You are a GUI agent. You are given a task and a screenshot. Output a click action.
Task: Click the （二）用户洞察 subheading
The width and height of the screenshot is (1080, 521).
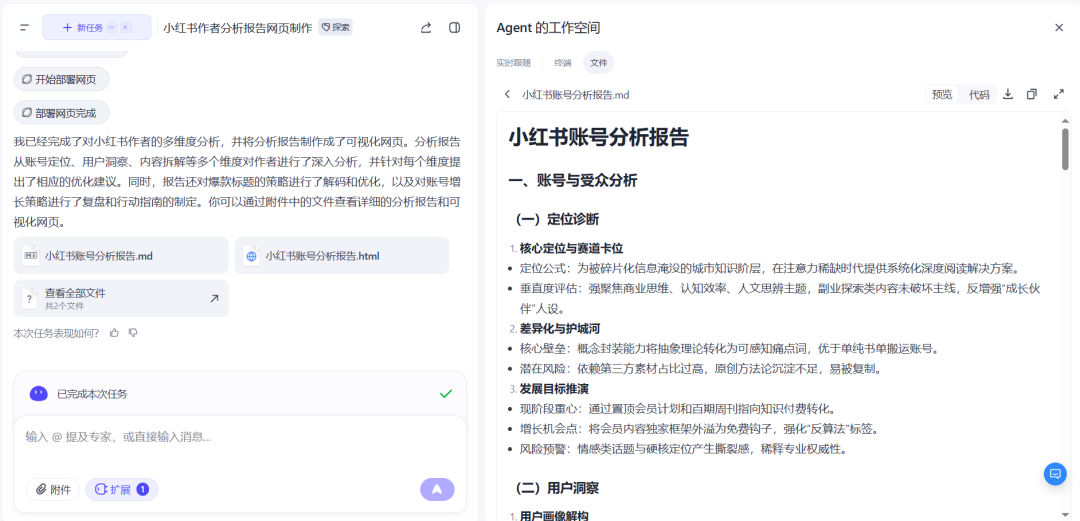pyautogui.click(x=557, y=489)
